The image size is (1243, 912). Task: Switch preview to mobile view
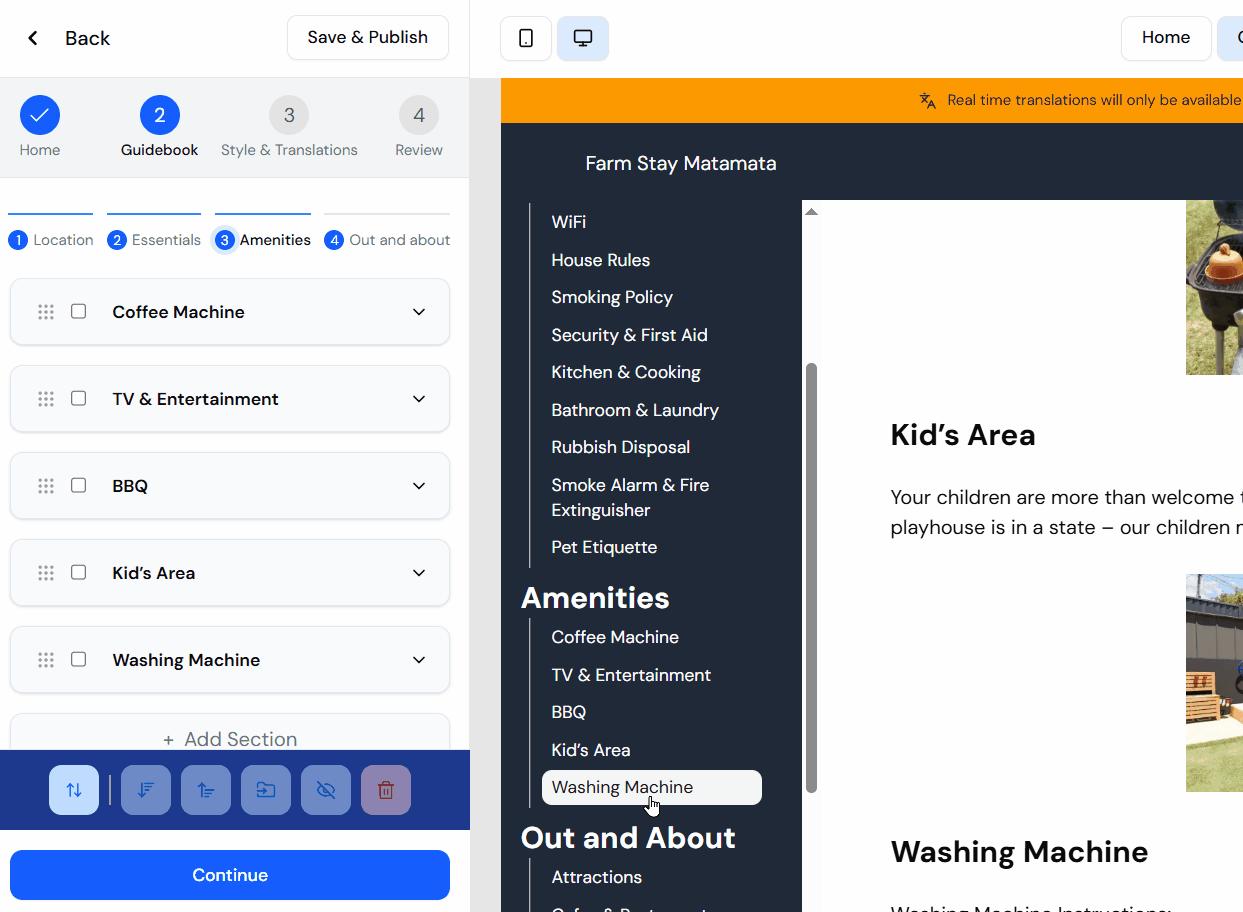tap(525, 37)
